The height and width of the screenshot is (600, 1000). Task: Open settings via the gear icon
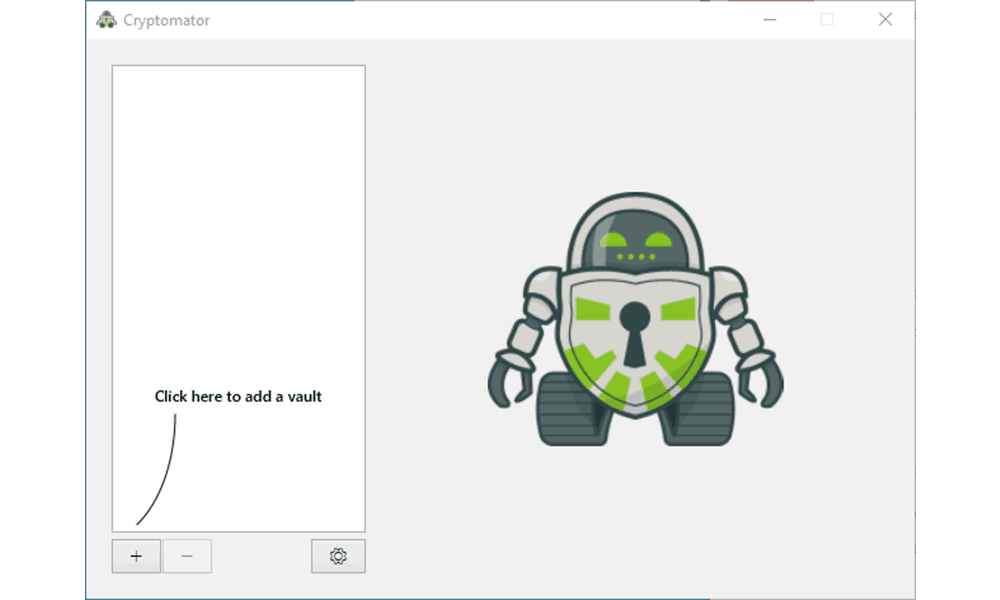[338, 556]
